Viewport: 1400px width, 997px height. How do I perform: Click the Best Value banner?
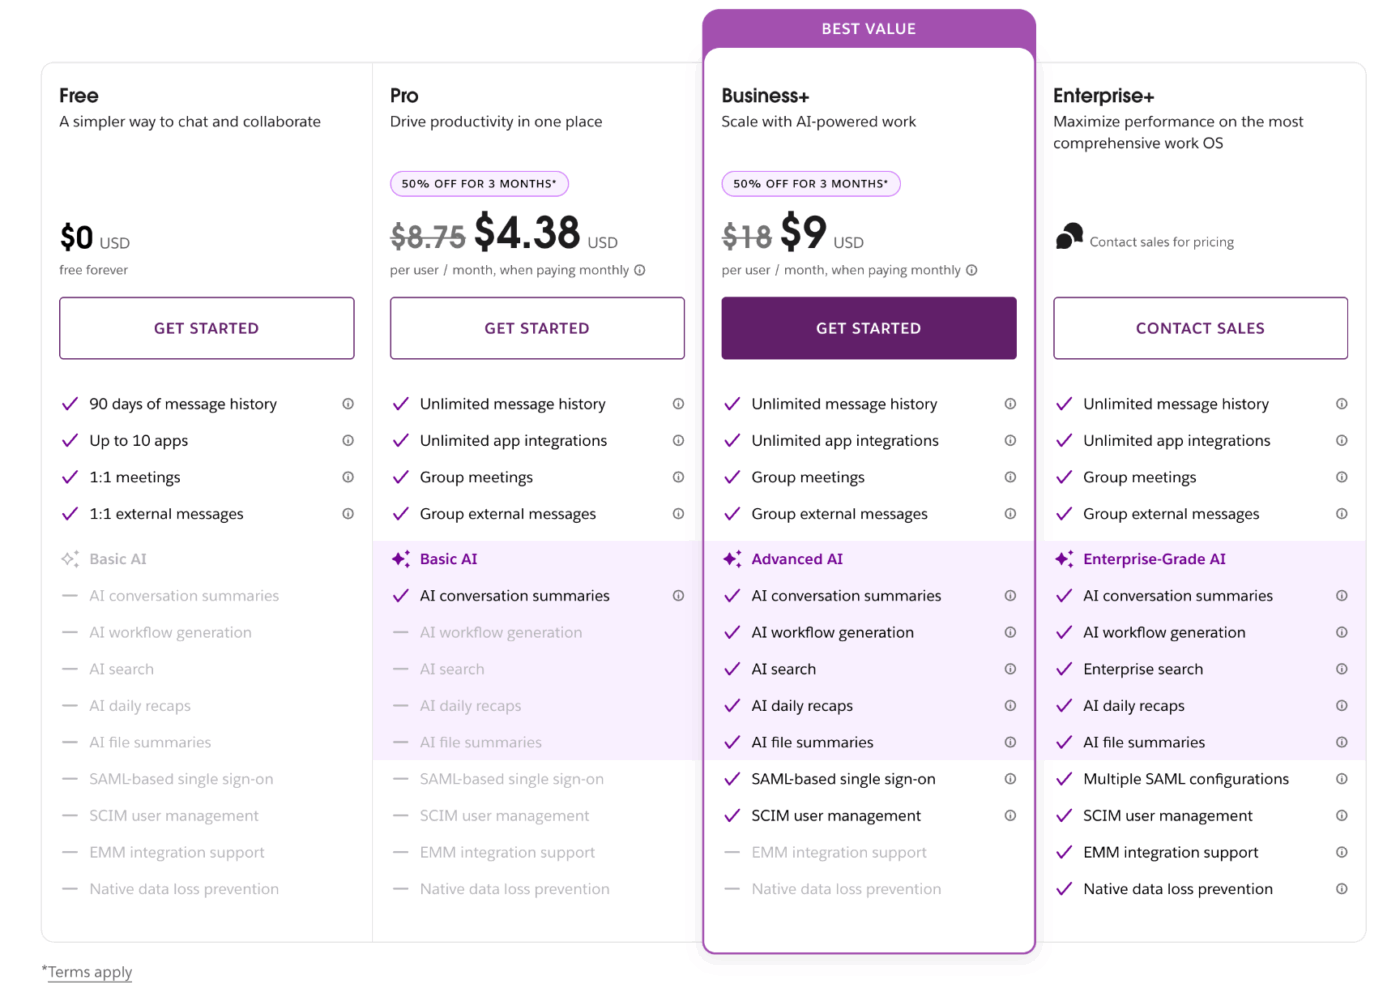pos(868,29)
